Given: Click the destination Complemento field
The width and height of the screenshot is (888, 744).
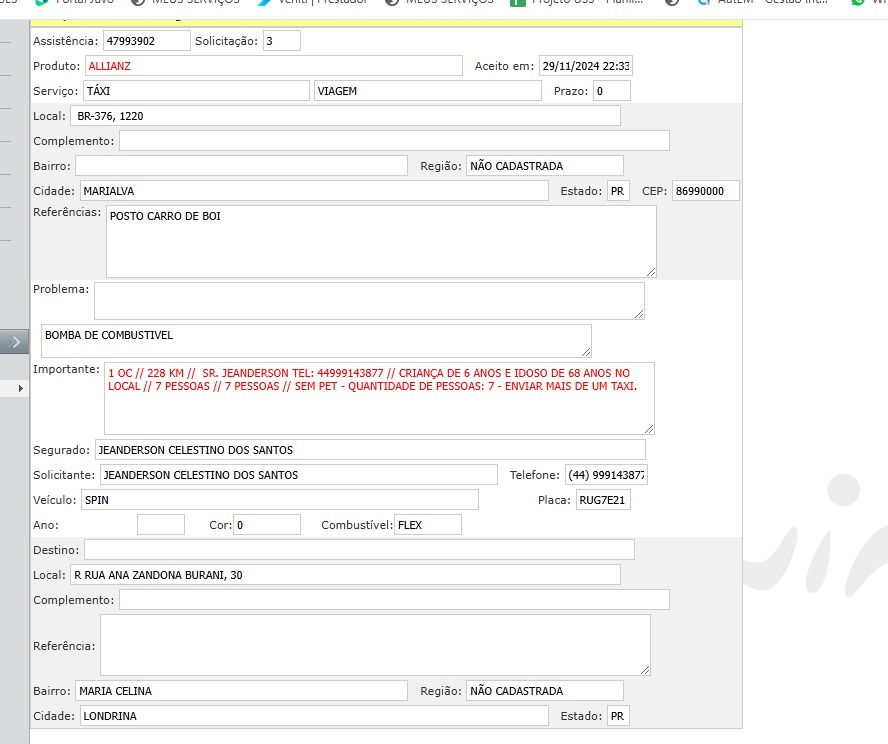Looking at the screenshot, I should point(394,600).
